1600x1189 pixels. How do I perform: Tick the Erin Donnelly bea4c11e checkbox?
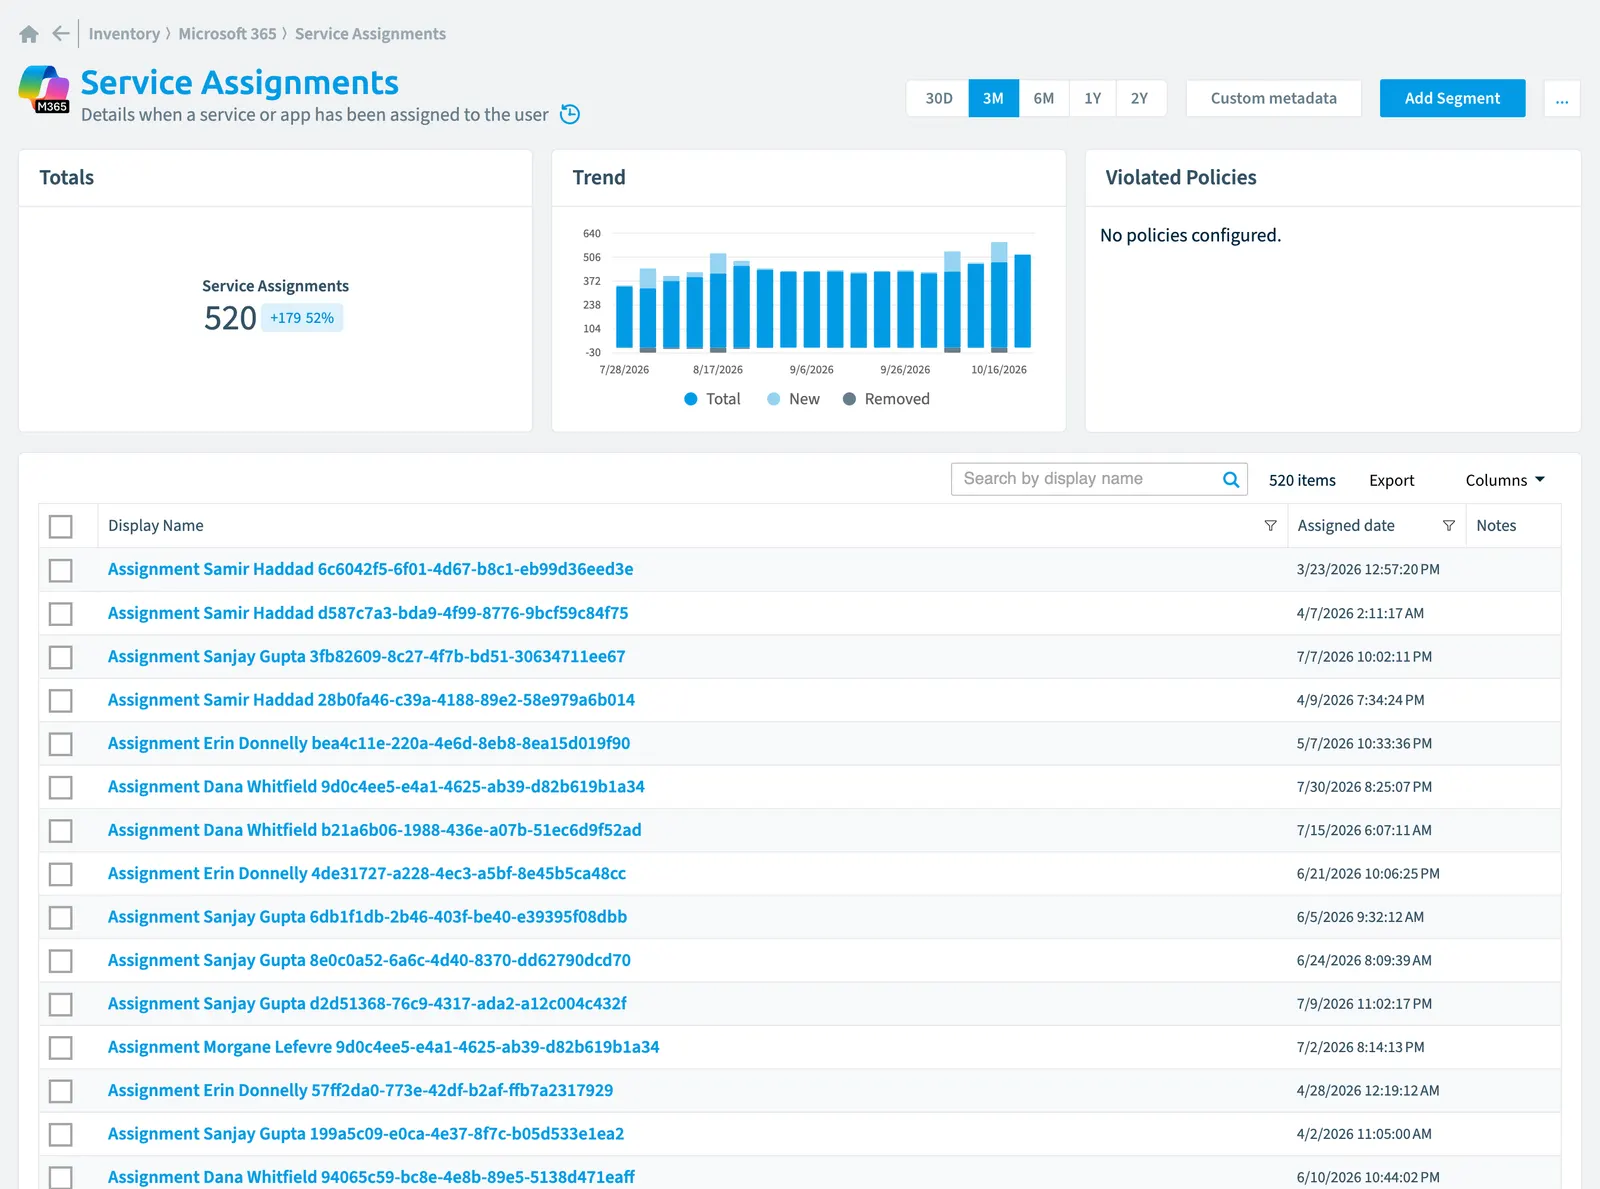[61, 744]
